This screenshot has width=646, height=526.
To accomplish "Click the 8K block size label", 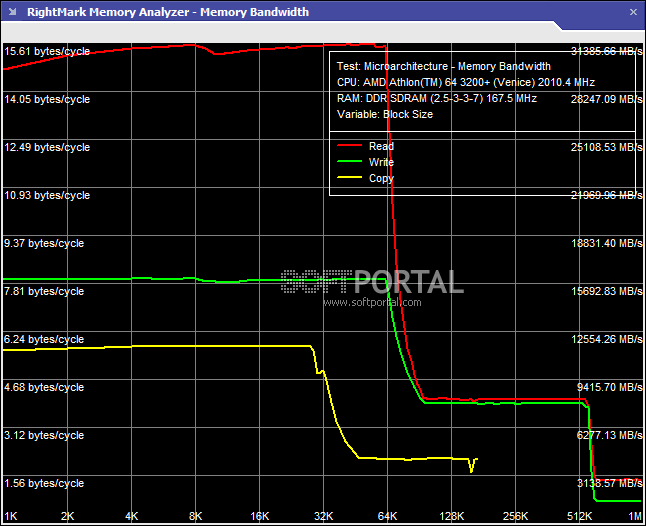I will [196, 516].
